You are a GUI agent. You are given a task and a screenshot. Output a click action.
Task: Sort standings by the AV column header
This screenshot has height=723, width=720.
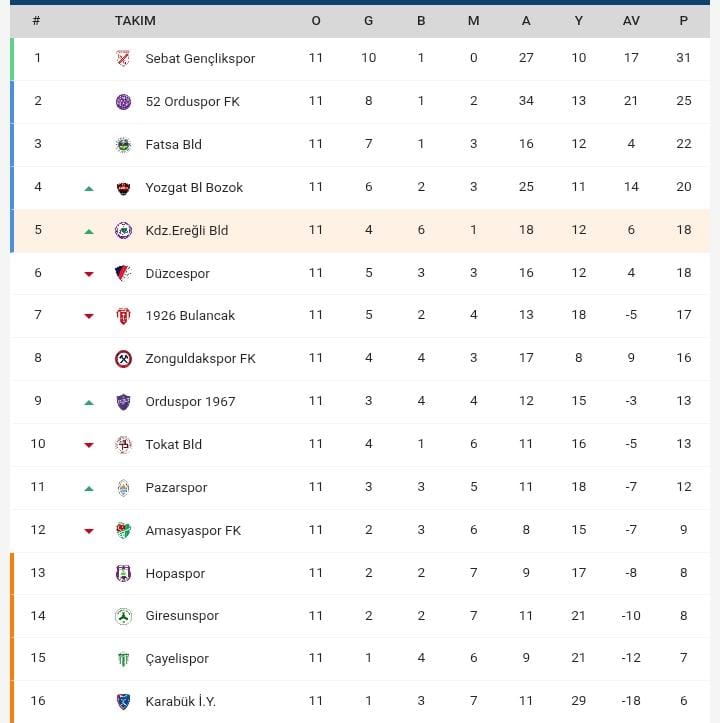tap(631, 21)
